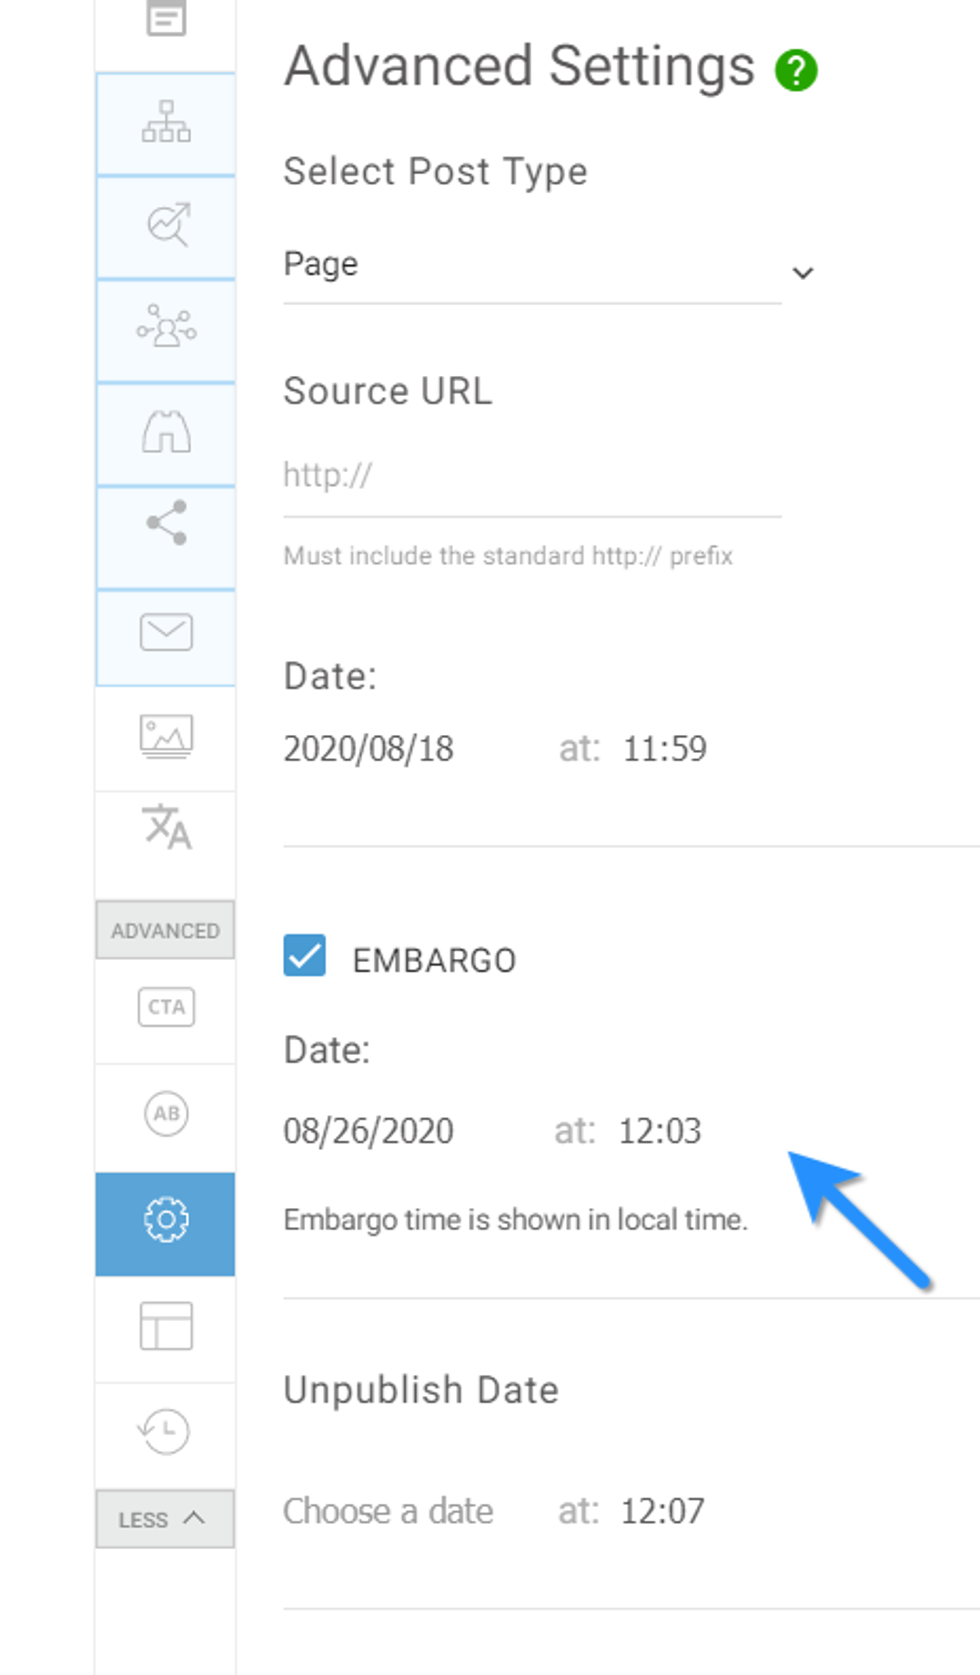The image size is (980, 1675).
Task: Open the AB testing sidebar icon
Action: 166,1113
